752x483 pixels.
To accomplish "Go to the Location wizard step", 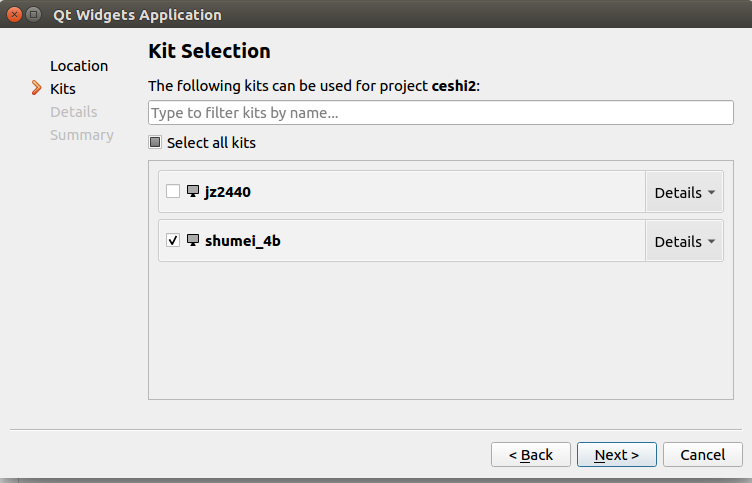I will pyautogui.click(x=79, y=66).
